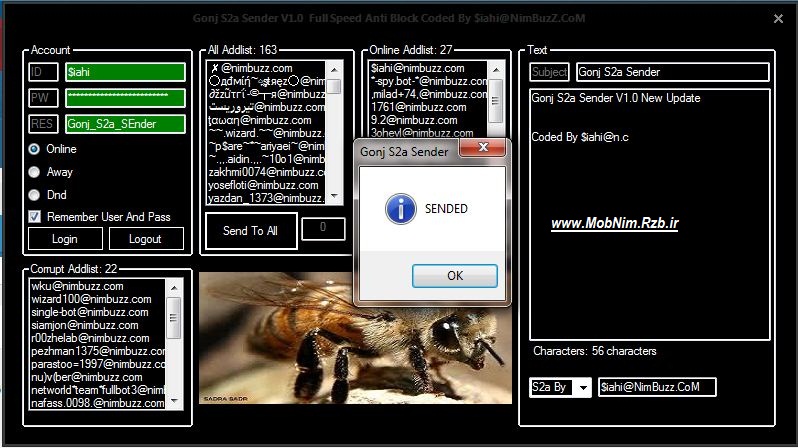Close the main Gonj S2a Sender window

tap(778, 19)
